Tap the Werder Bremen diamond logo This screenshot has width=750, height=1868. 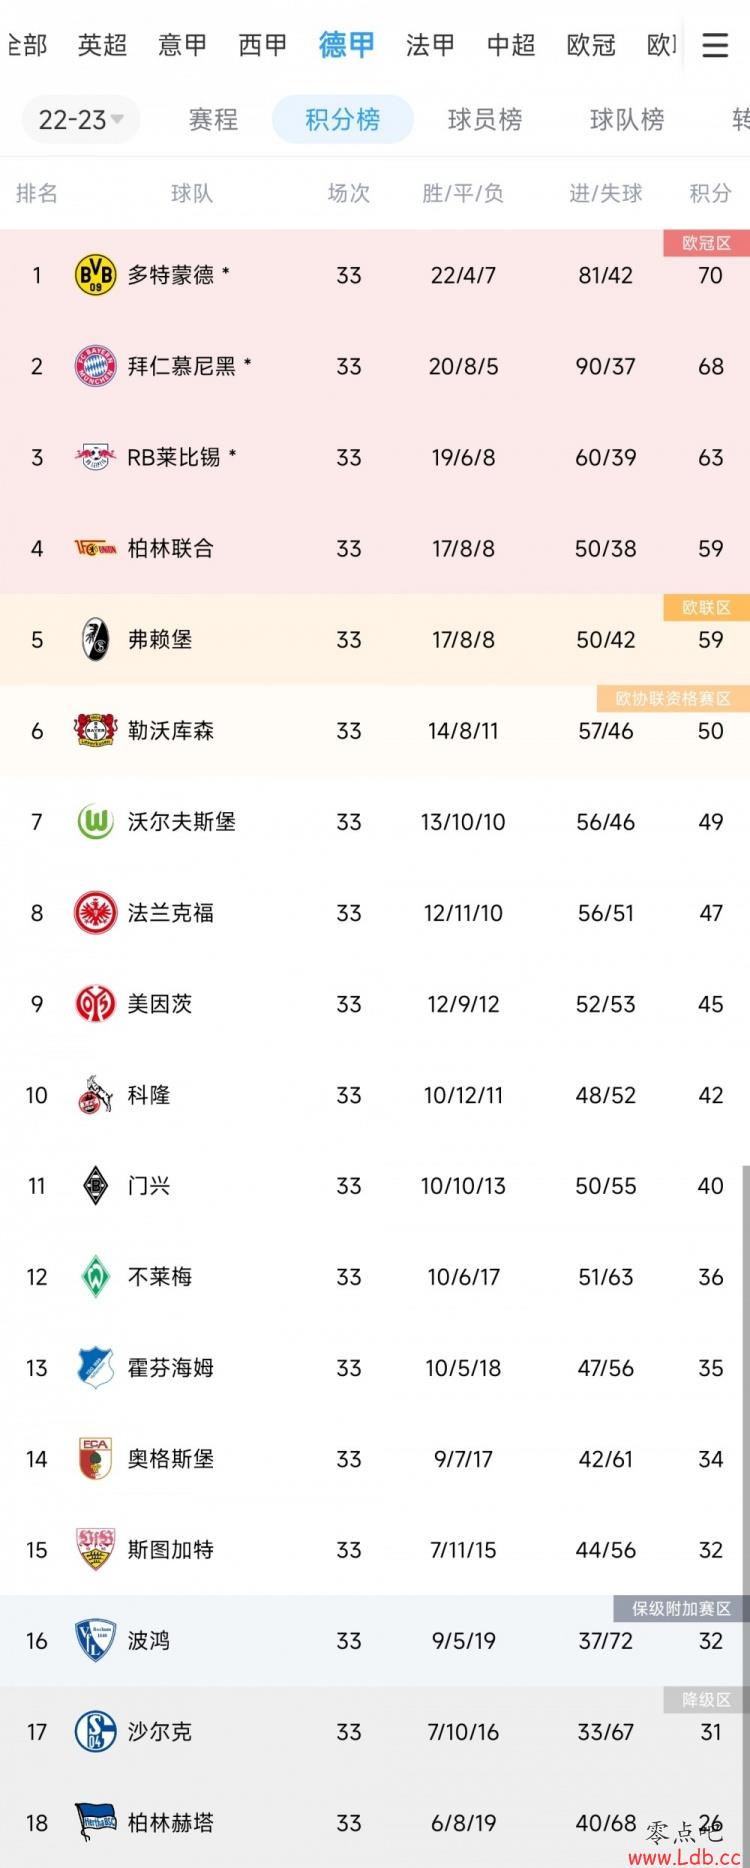tap(96, 1277)
